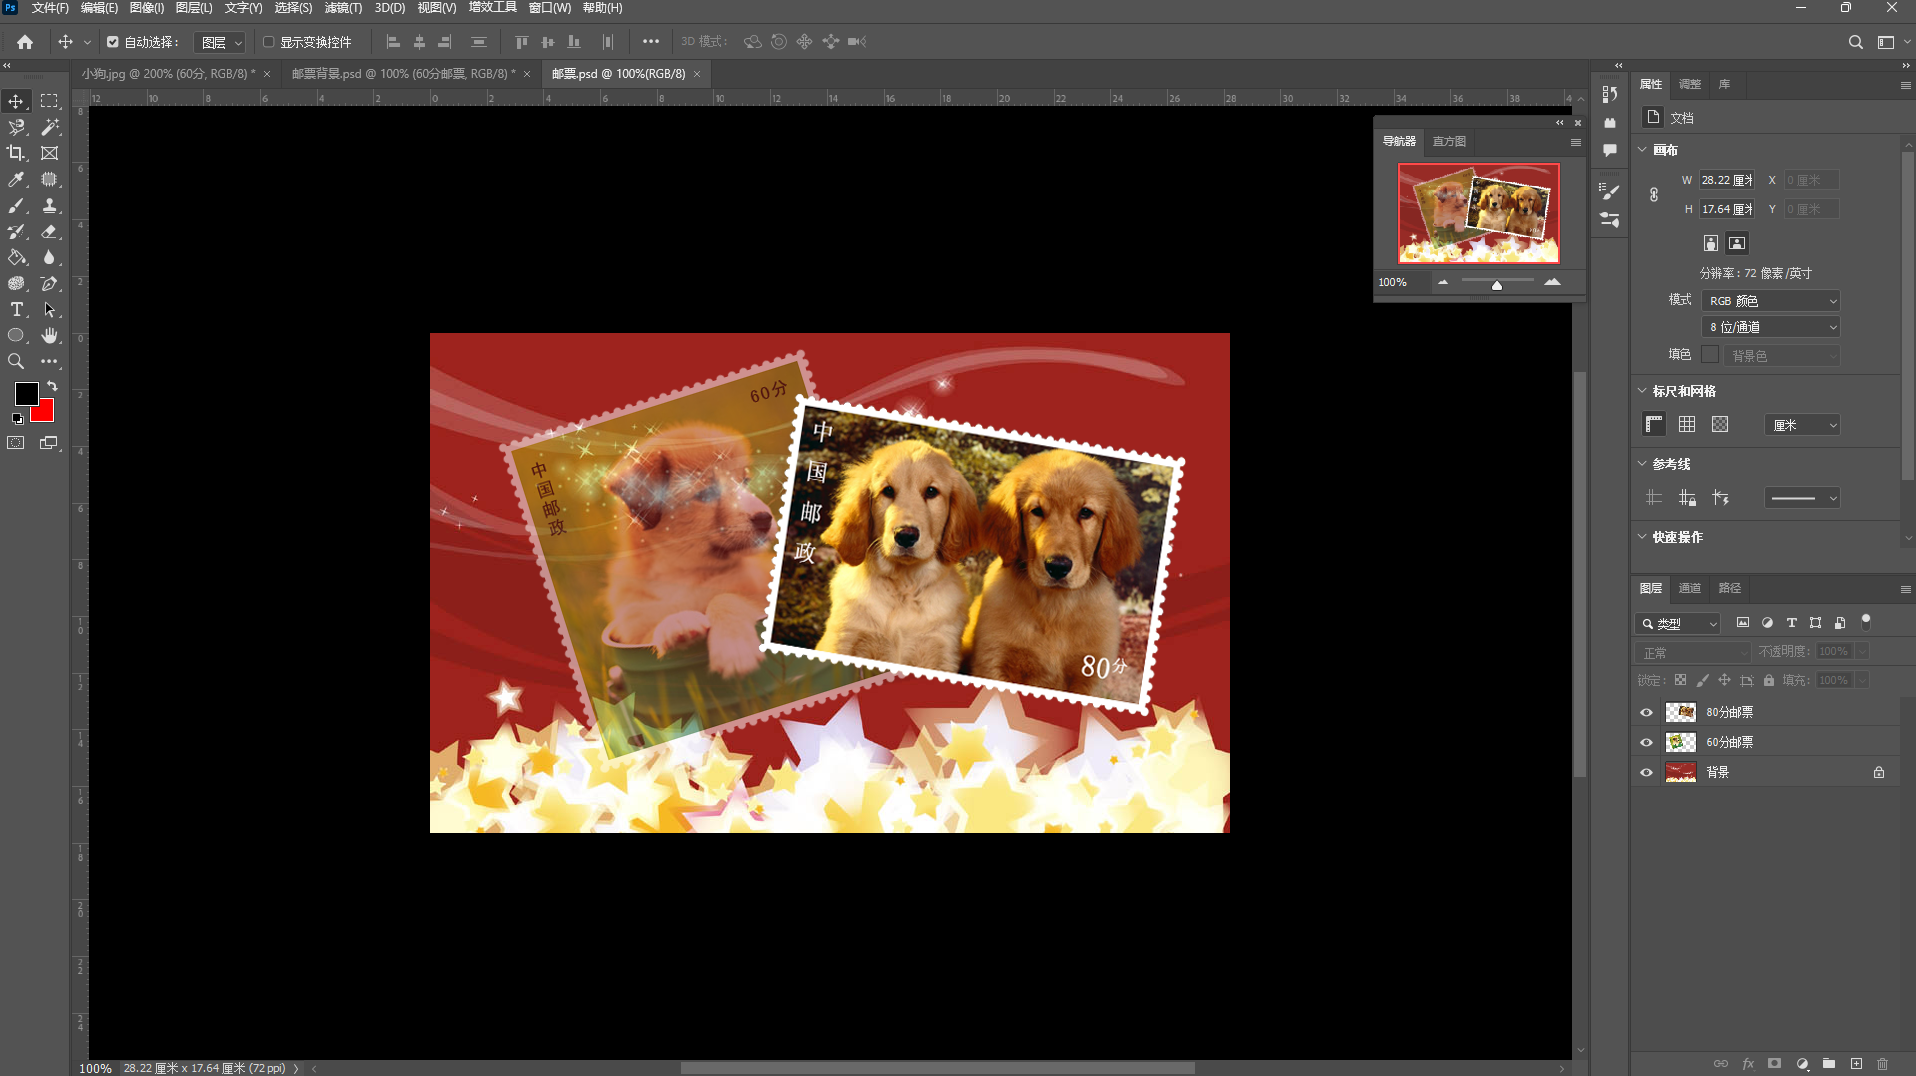
Task: Hide the 背景 layer
Action: [x=1646, y=772]
